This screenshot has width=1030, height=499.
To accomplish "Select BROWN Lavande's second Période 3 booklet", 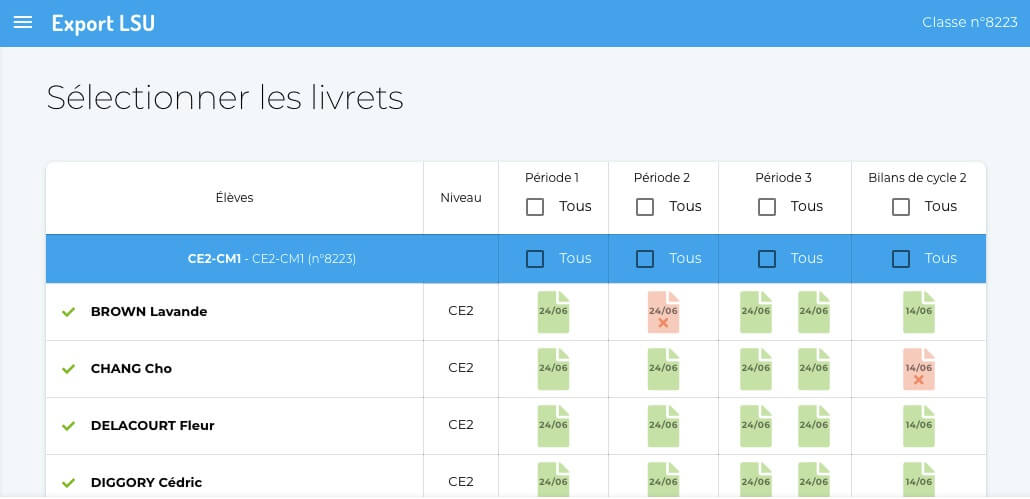I will tap(814, 312).
